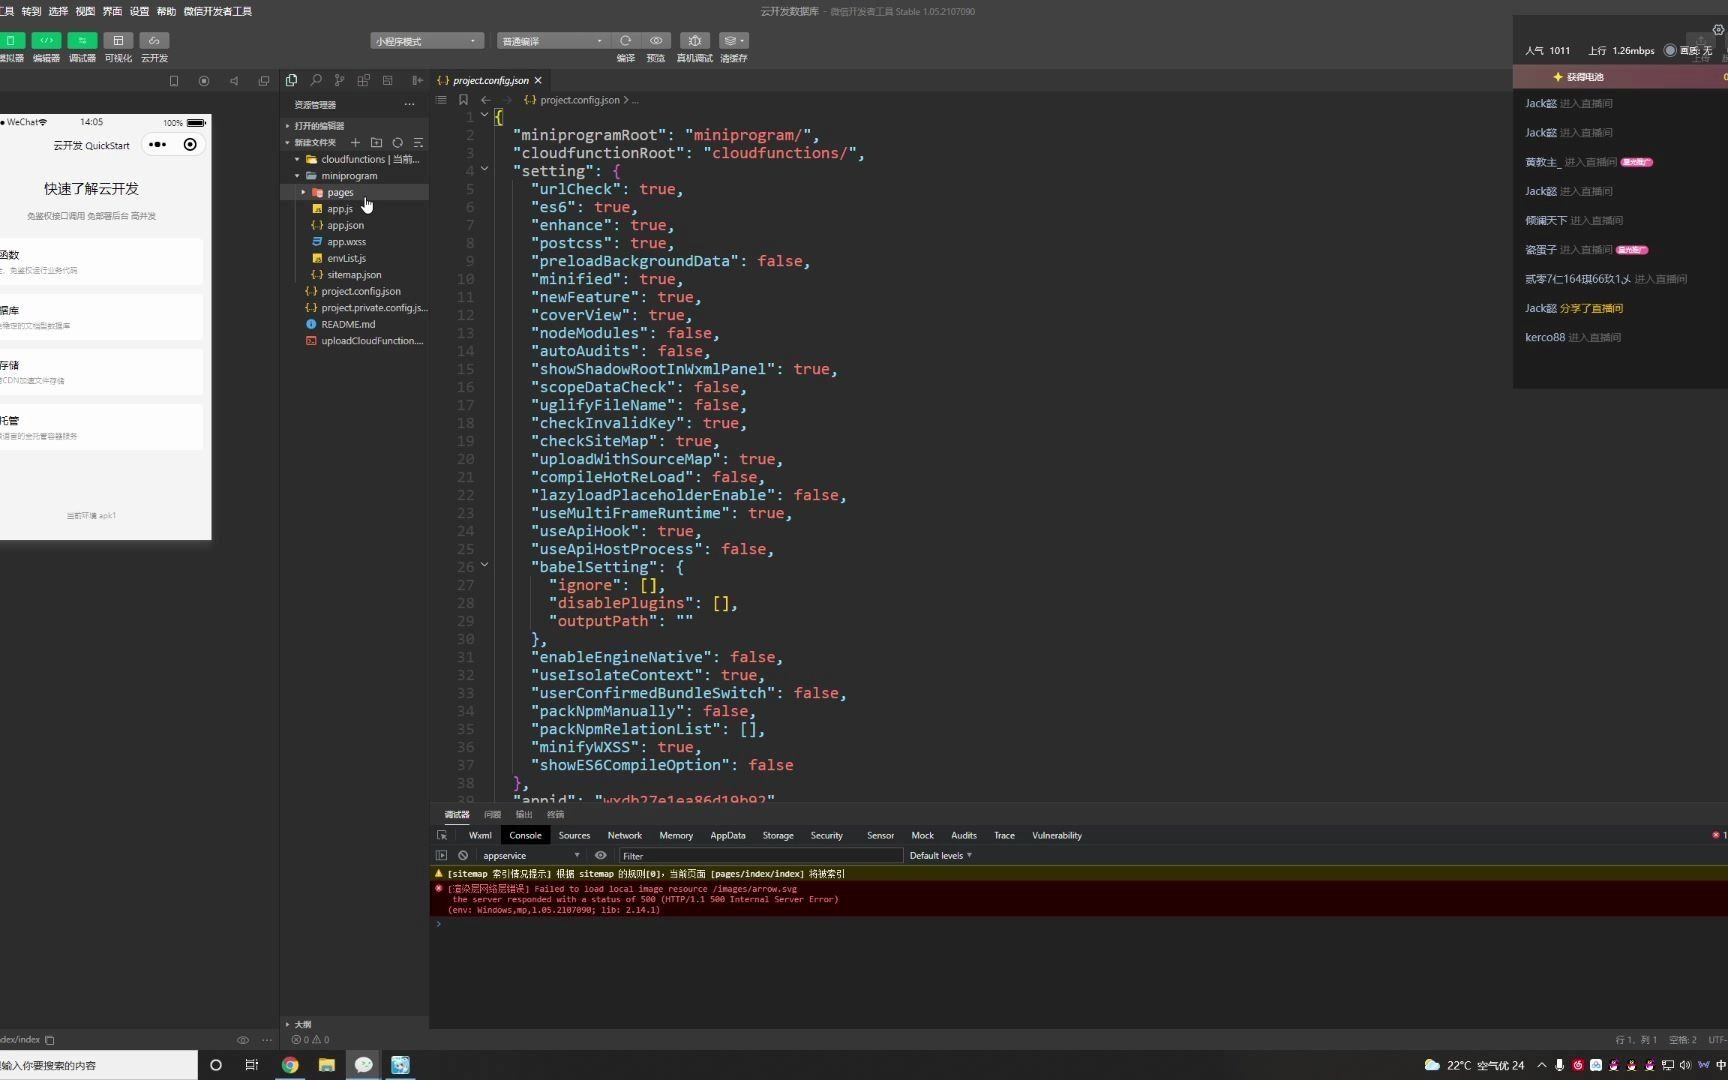This screenshot has height=1080, width=1728.
Task: Detach the simulator into separate window
Action: click(x=264, y=81)
